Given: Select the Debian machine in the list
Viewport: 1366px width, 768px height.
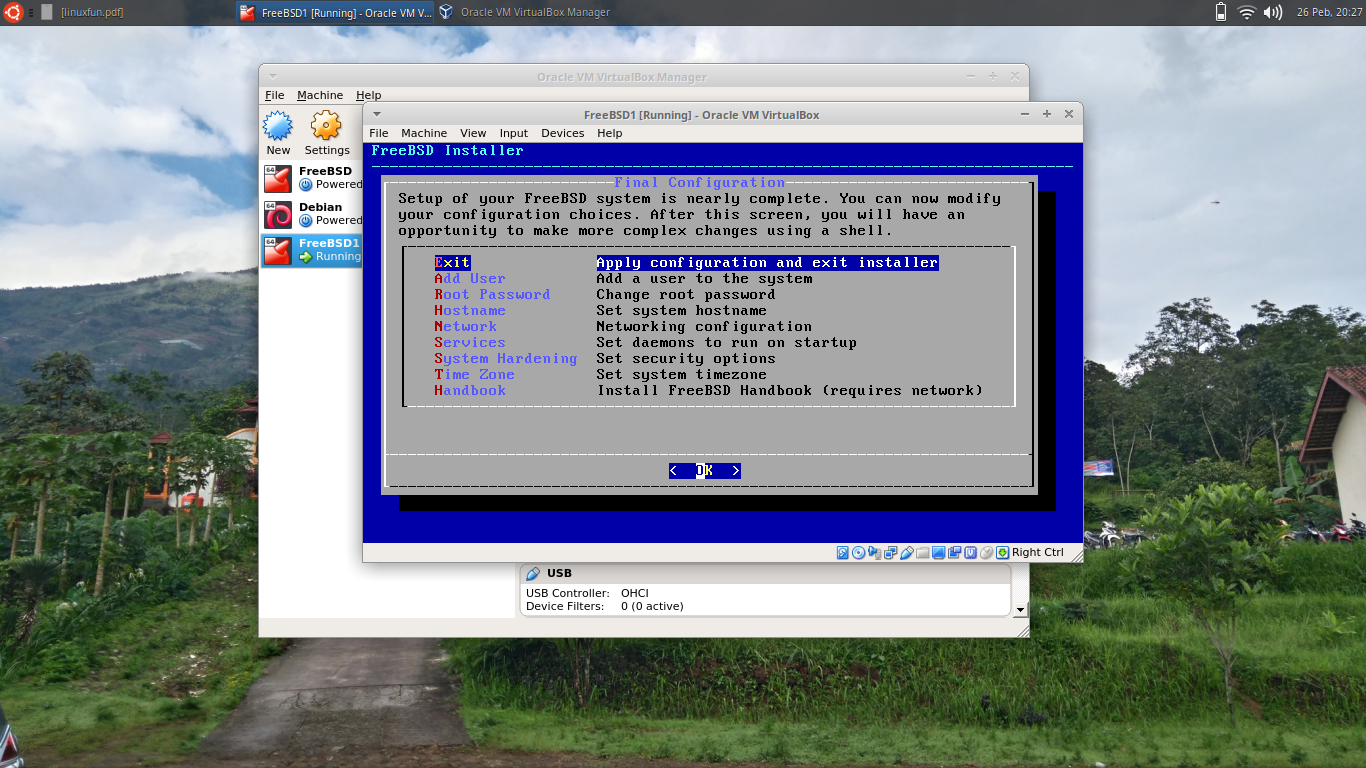Looking at the screenshot, I should (x=312, y=214).
